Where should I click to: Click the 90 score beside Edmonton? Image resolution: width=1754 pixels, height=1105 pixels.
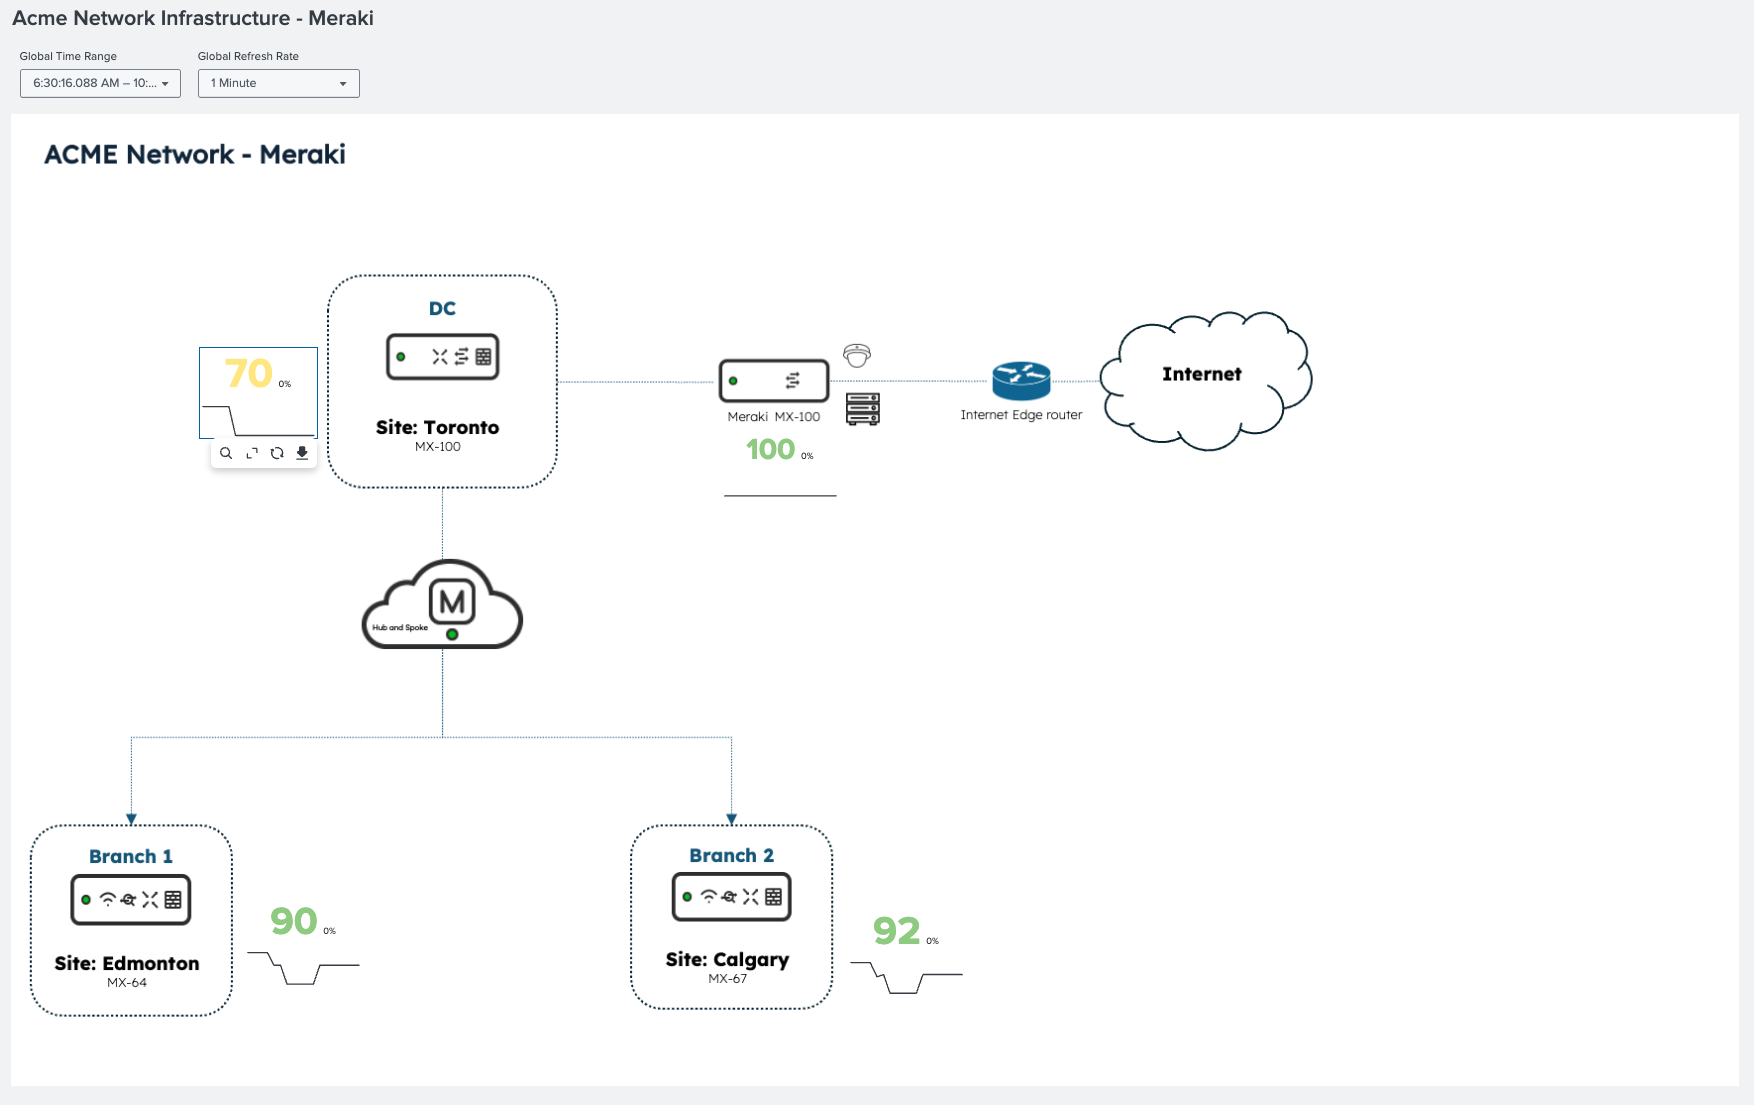(294, 921)
